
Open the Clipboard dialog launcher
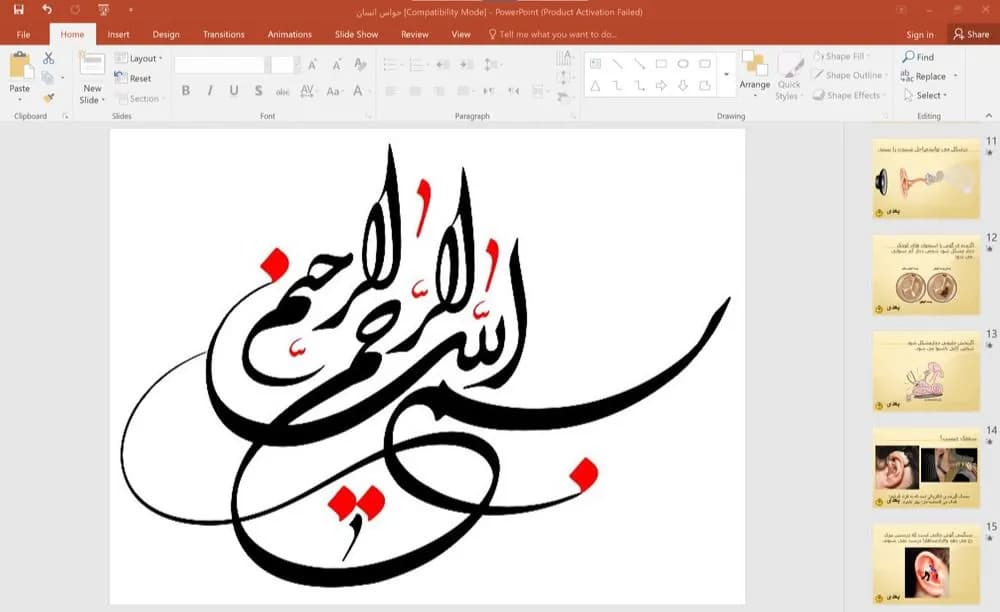pyautogui.click(x=65, y=116)
